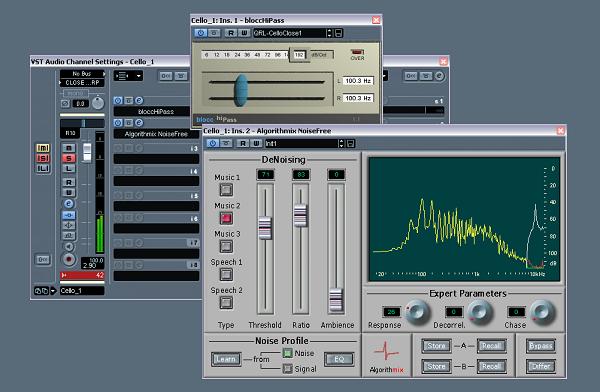Click Store button for preset A
This screenshot has width=600, height=392.
[x=436, y=346]
